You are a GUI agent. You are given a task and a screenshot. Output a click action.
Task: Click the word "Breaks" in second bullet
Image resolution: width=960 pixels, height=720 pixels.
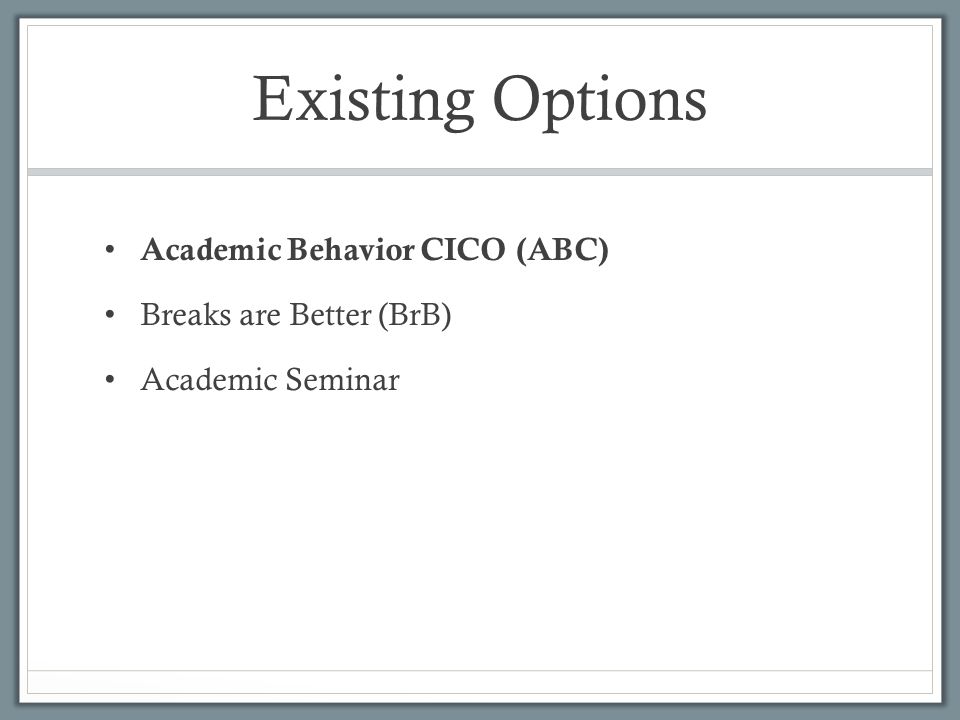186,314
